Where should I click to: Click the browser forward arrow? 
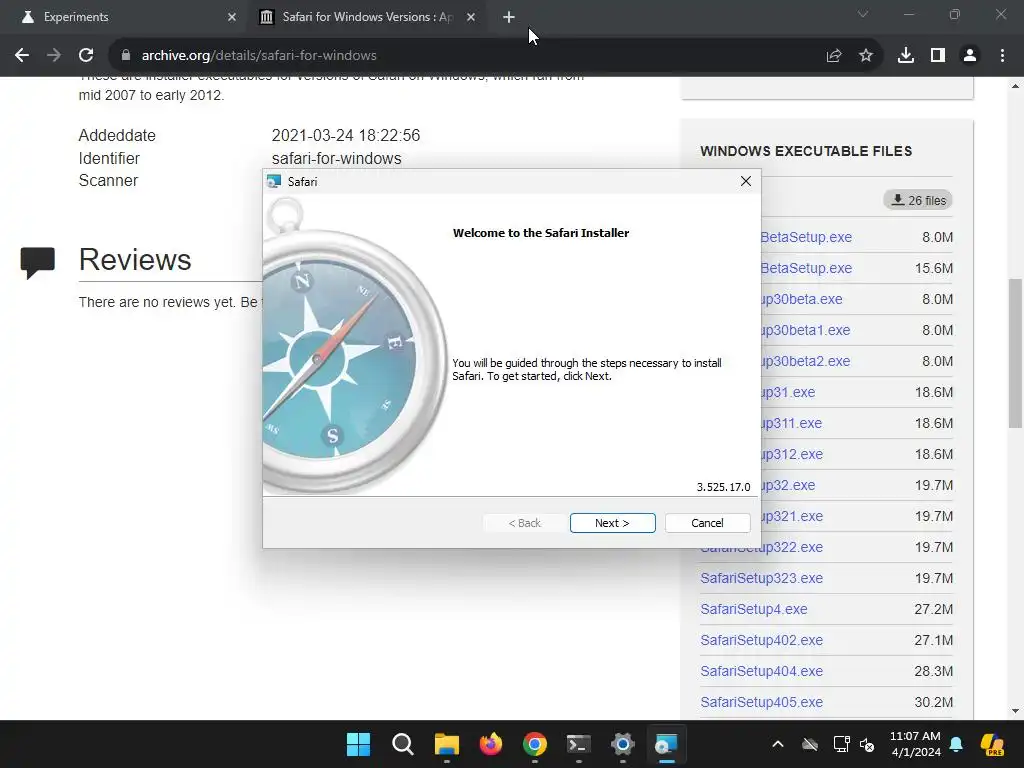tap(54, 56)
